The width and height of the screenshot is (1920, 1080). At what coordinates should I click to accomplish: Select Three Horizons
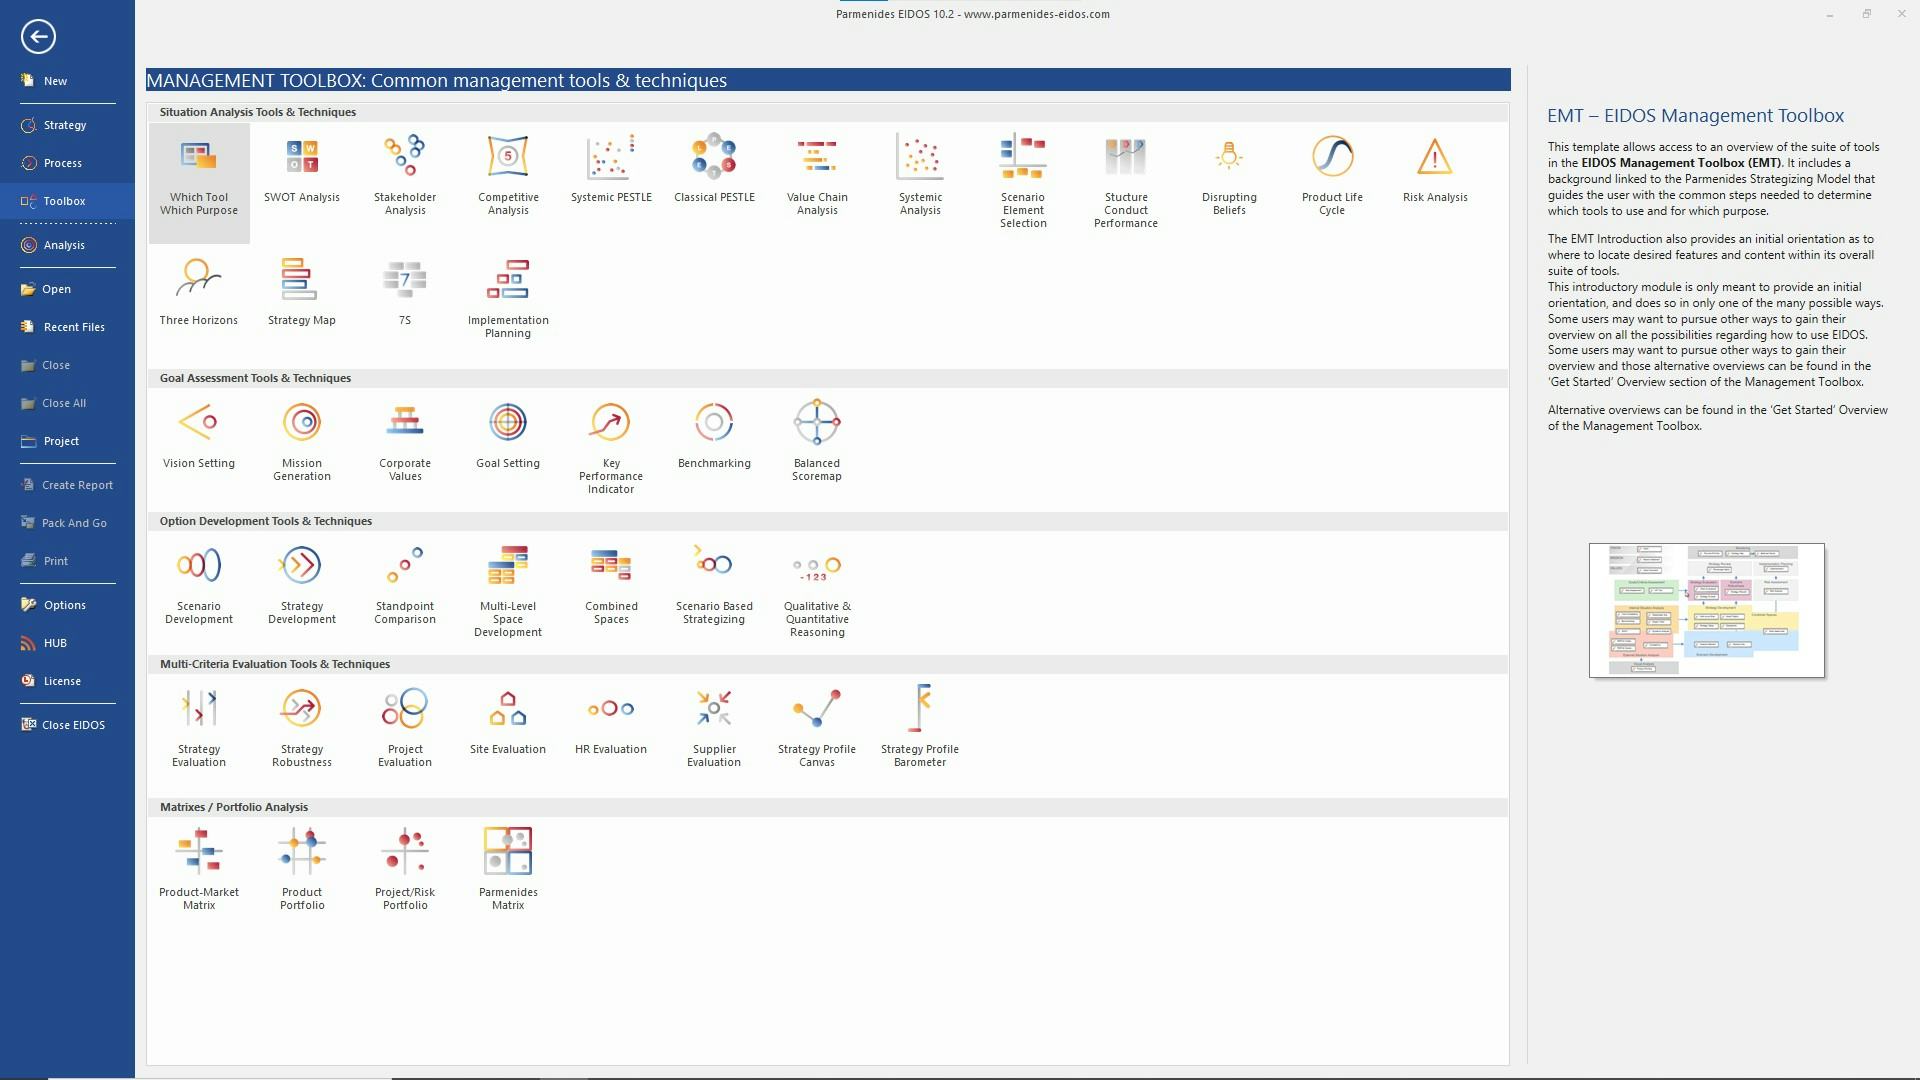click(x=198, y=290)
